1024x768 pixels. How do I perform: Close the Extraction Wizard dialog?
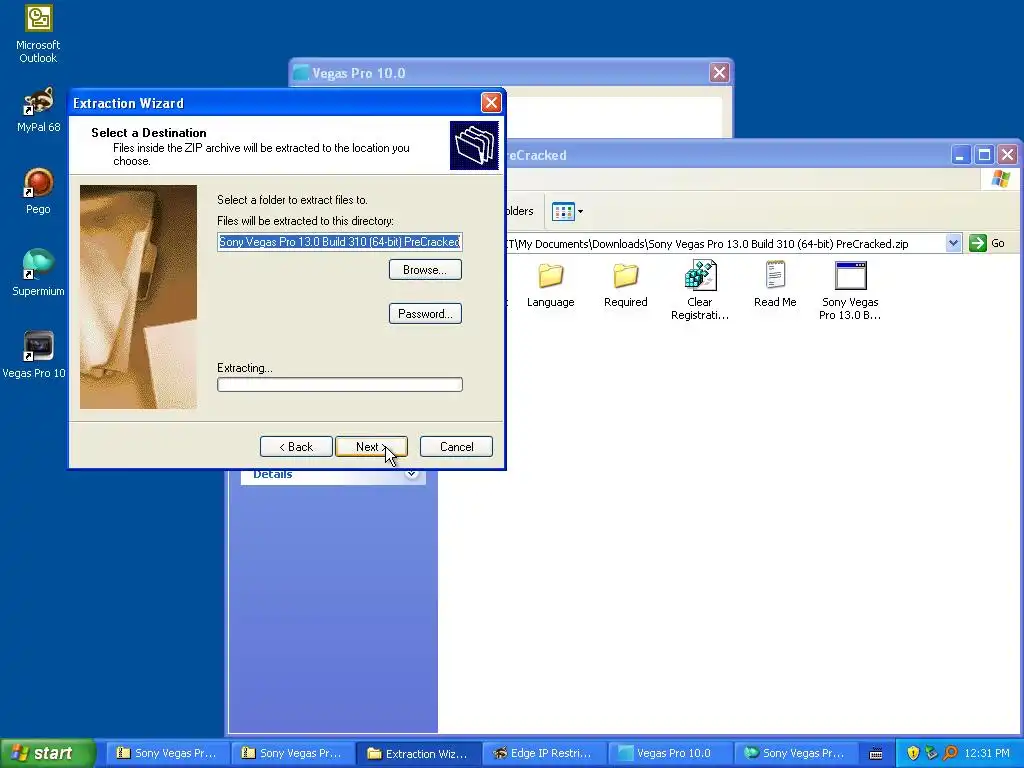(491, 103)
